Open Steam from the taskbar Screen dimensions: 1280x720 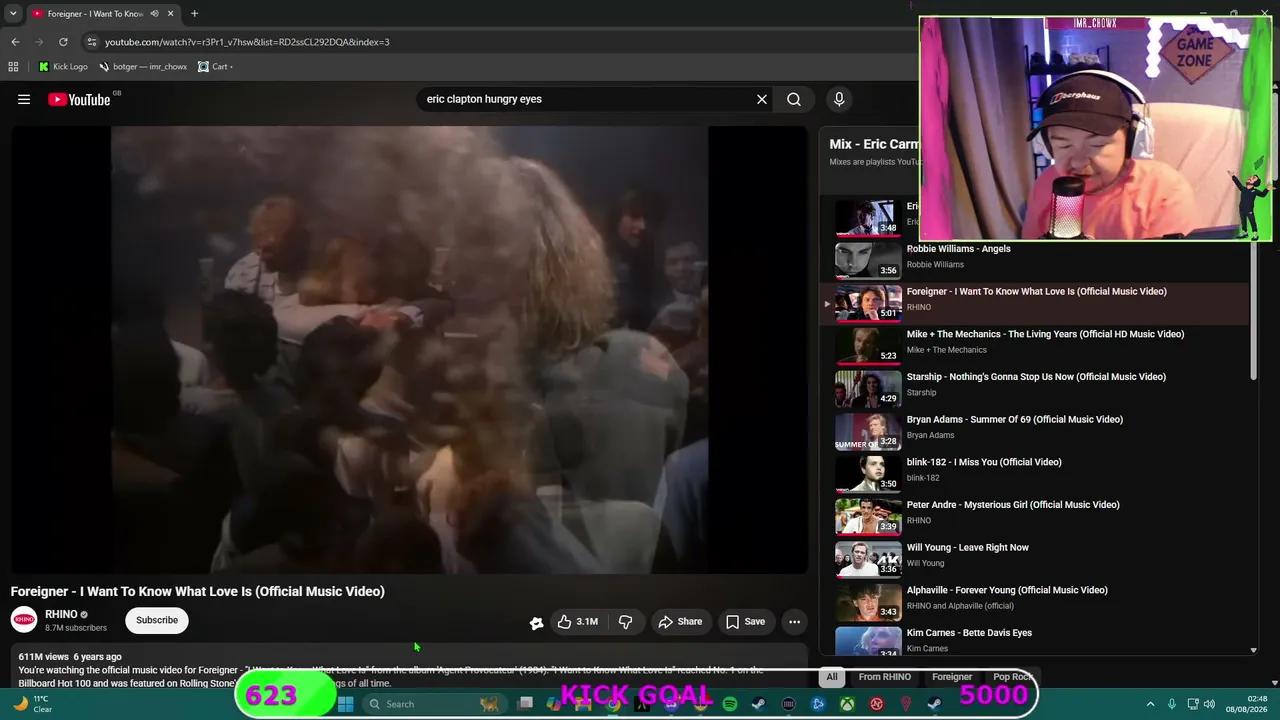click(x=759, y=704)
